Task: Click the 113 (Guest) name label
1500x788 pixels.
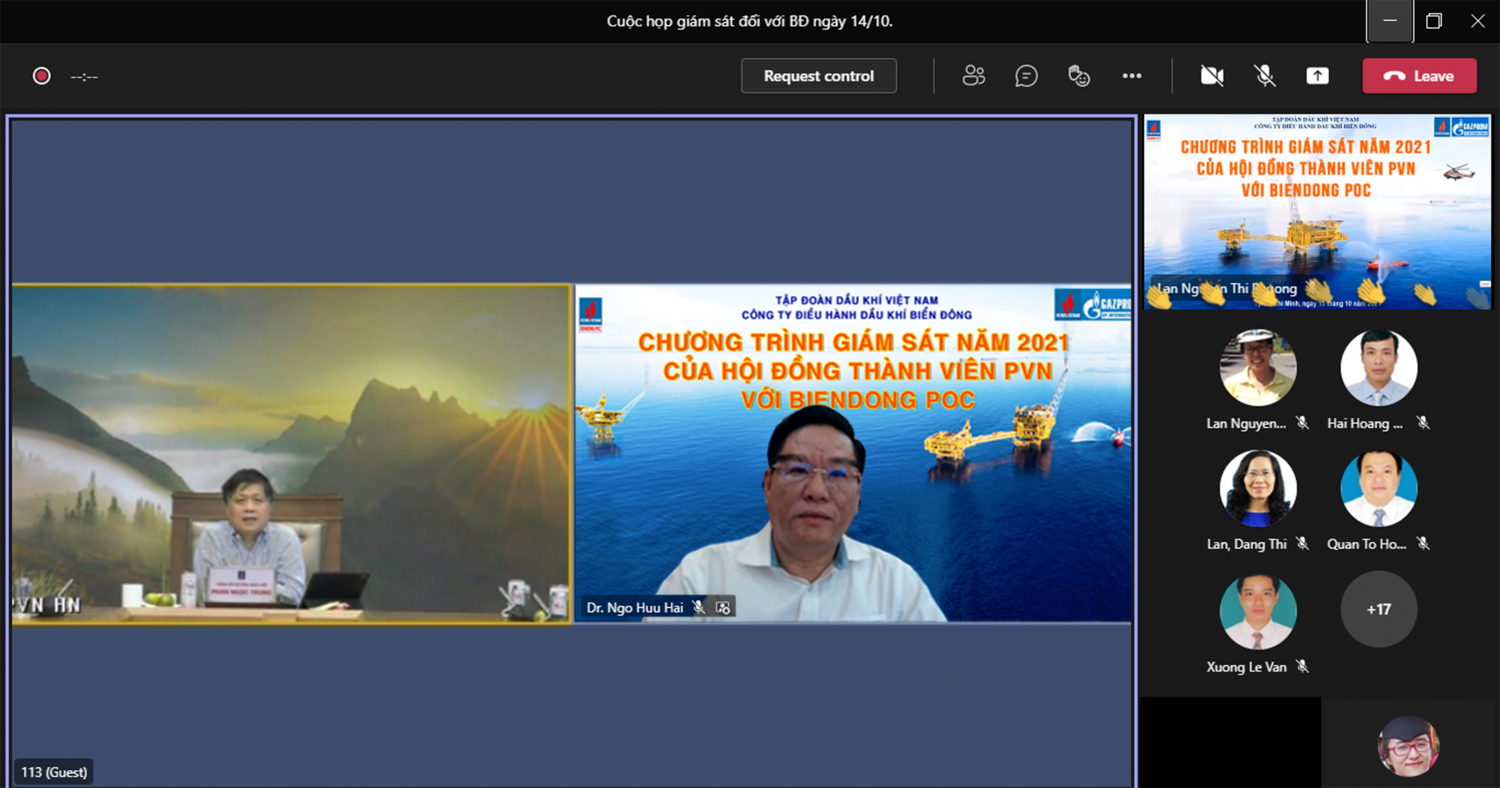Action: [x=54, y=772]
